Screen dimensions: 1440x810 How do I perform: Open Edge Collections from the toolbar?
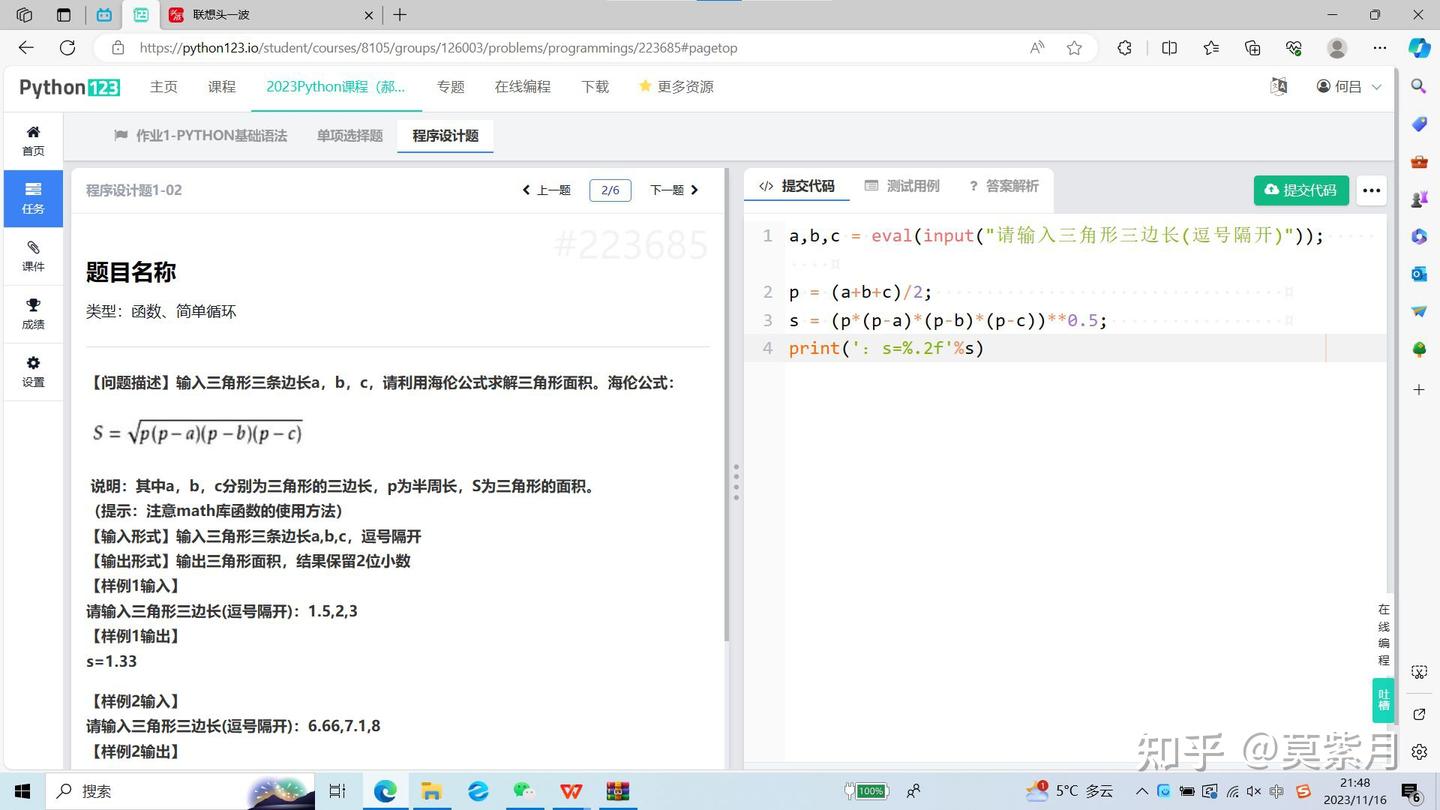(1251, 47)
